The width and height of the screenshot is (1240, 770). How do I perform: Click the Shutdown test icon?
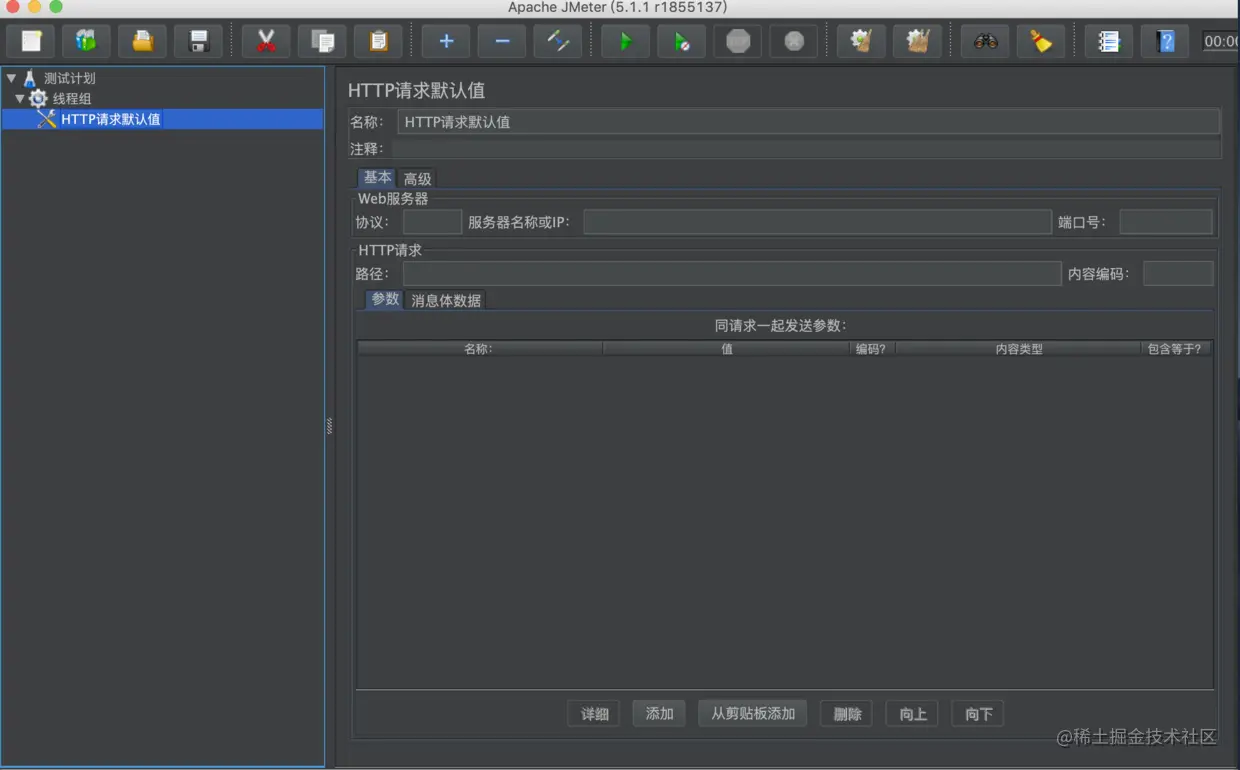tap(794, 41)
